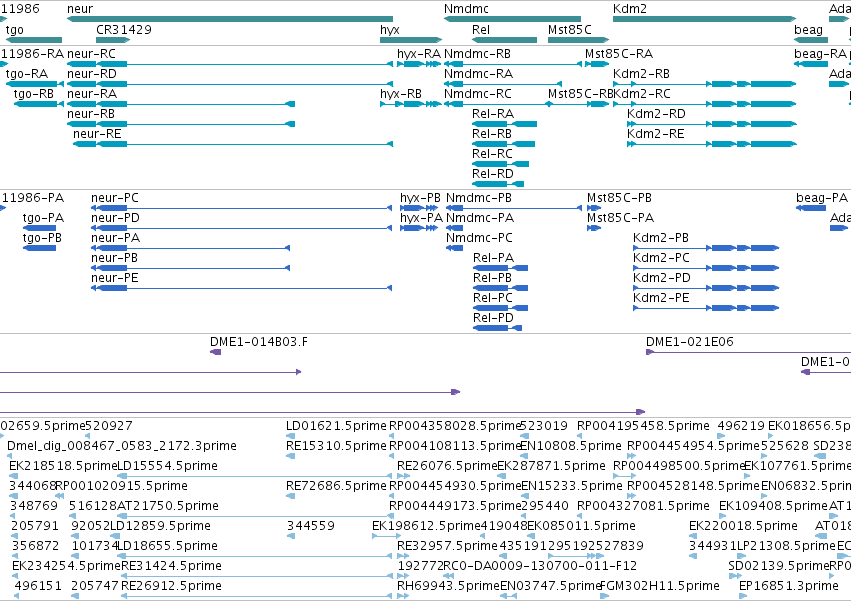This screenshot has width=851, height=601.
Task: Select EST LD12859.5prime label
Action: (x=160, y=527)
